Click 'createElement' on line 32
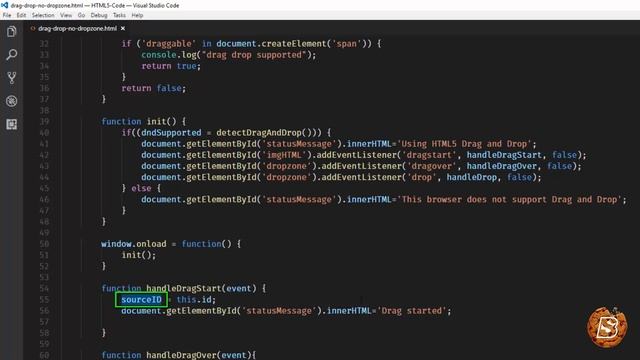The height and width of the screenshot is (360, 640). [294, 44]
